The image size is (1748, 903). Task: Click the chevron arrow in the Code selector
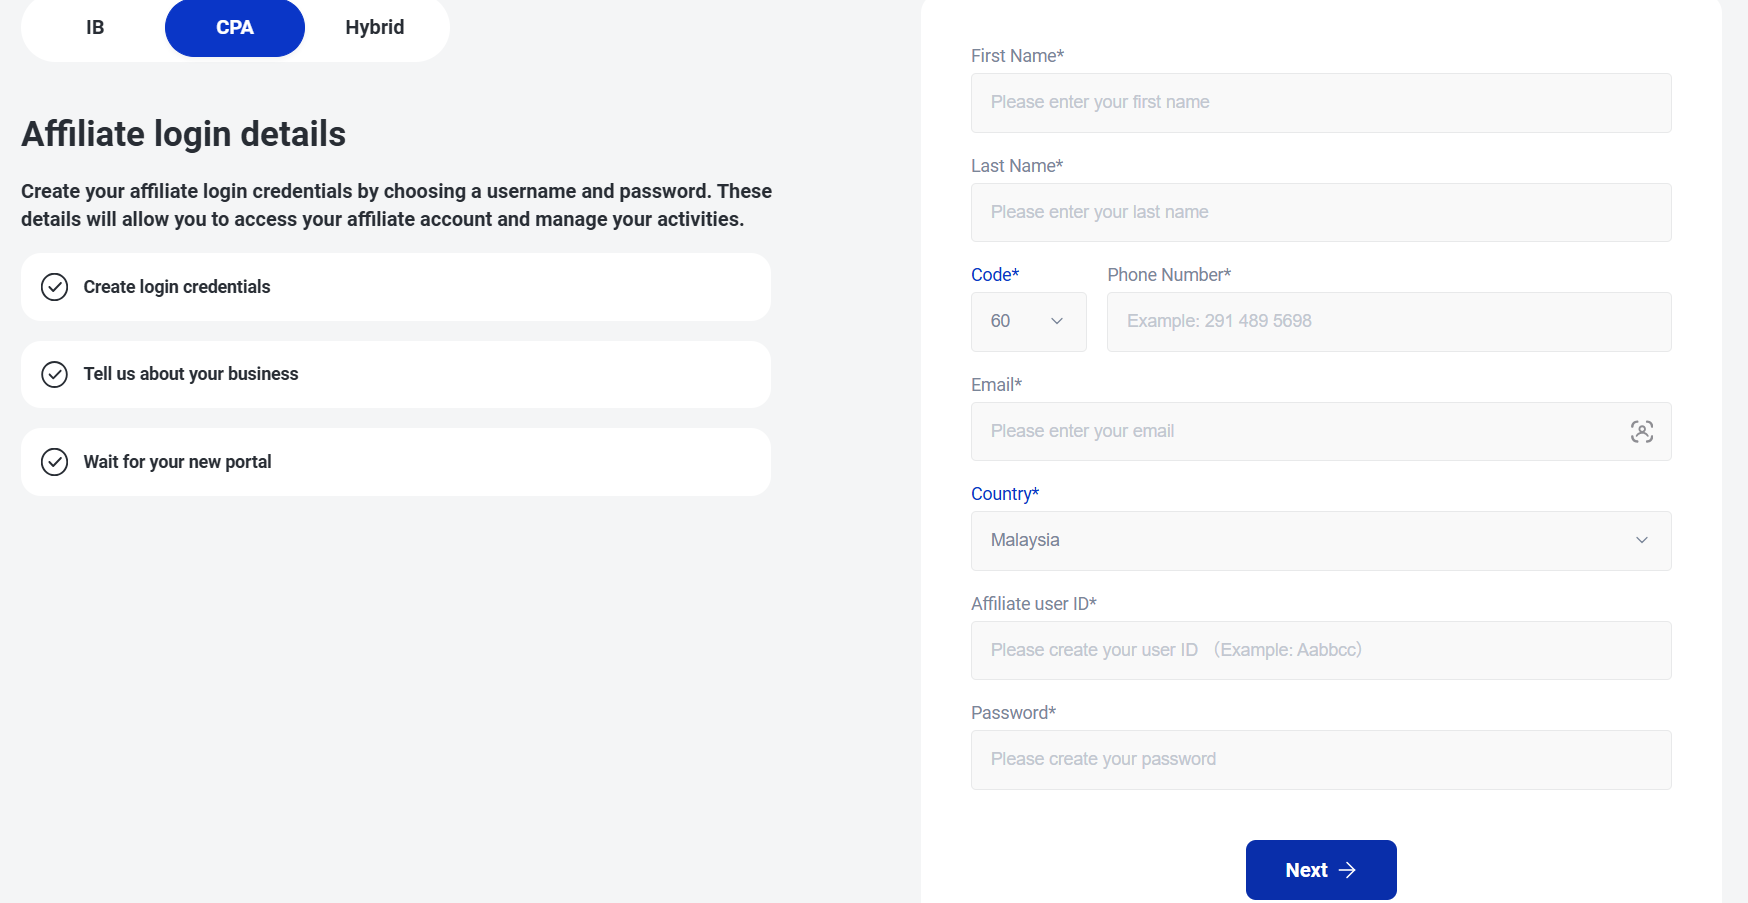click(1057, 321)
